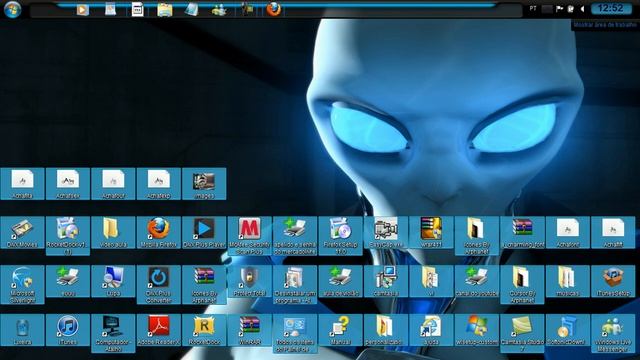Click Firefox icon in the taskbar
The image size is (640, 360).
coord(274,9)
